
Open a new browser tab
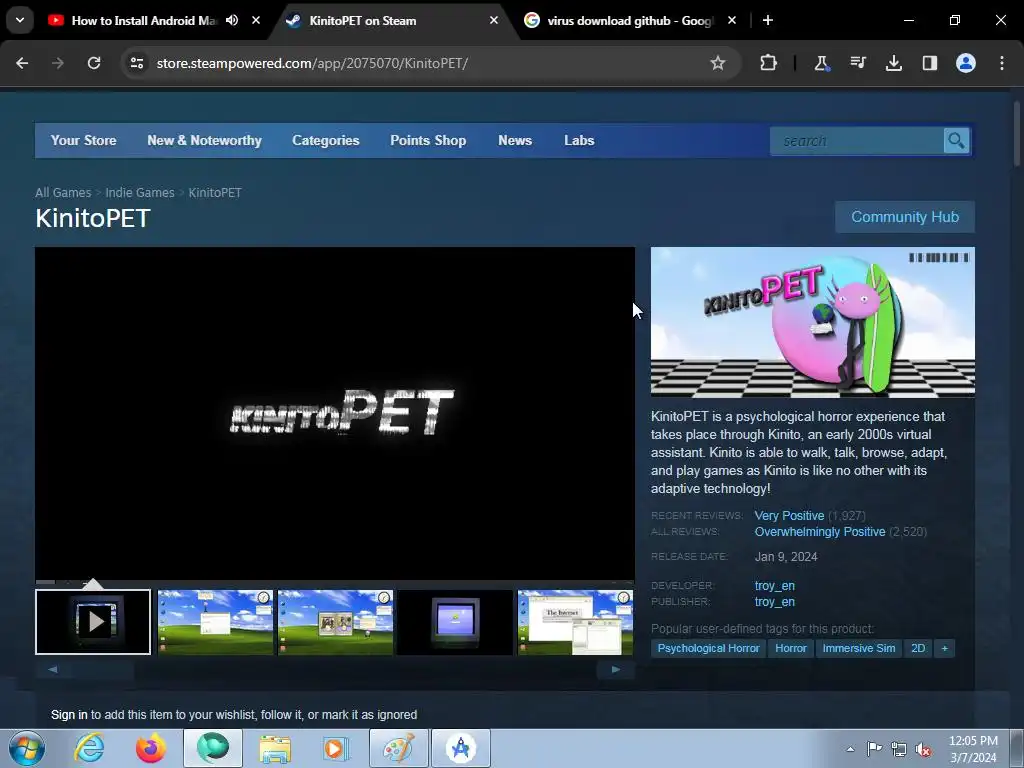click(x=768, y=20)
